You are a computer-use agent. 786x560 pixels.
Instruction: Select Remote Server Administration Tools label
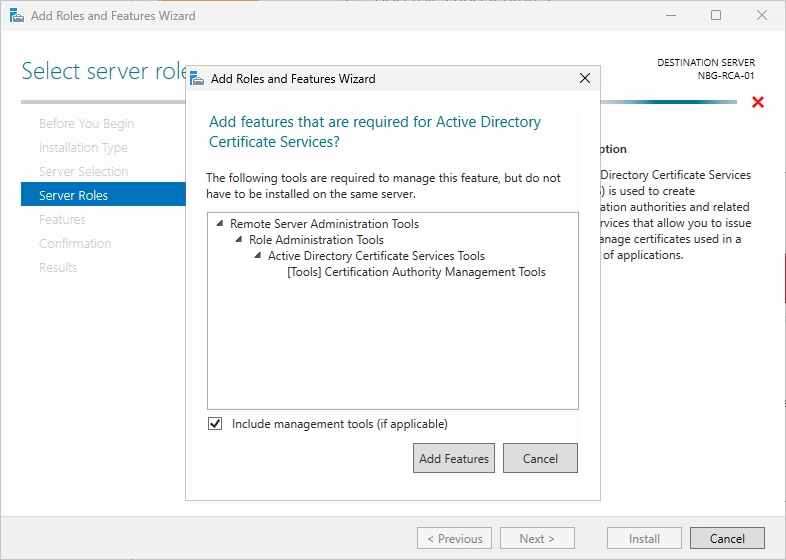pyautogui.click(x=324, y=224)
